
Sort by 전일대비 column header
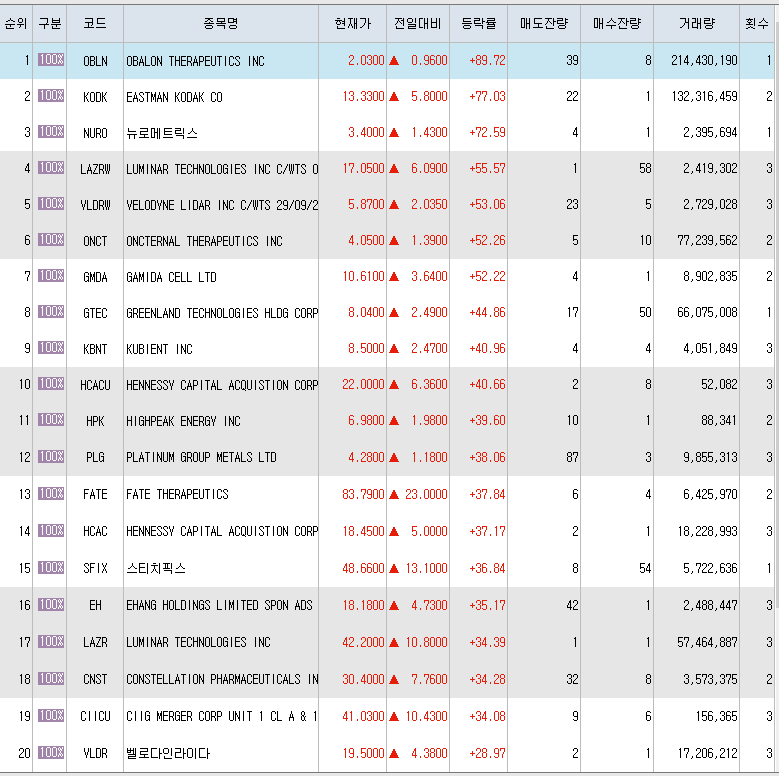tap(418, 23)
